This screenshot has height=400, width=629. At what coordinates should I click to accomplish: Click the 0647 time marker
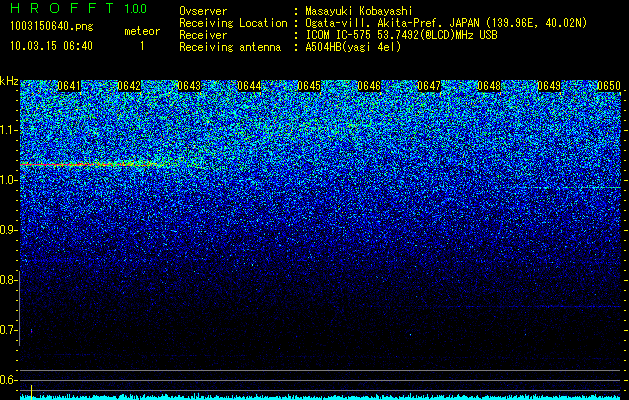pyautogui.click(x=429, y=86)
